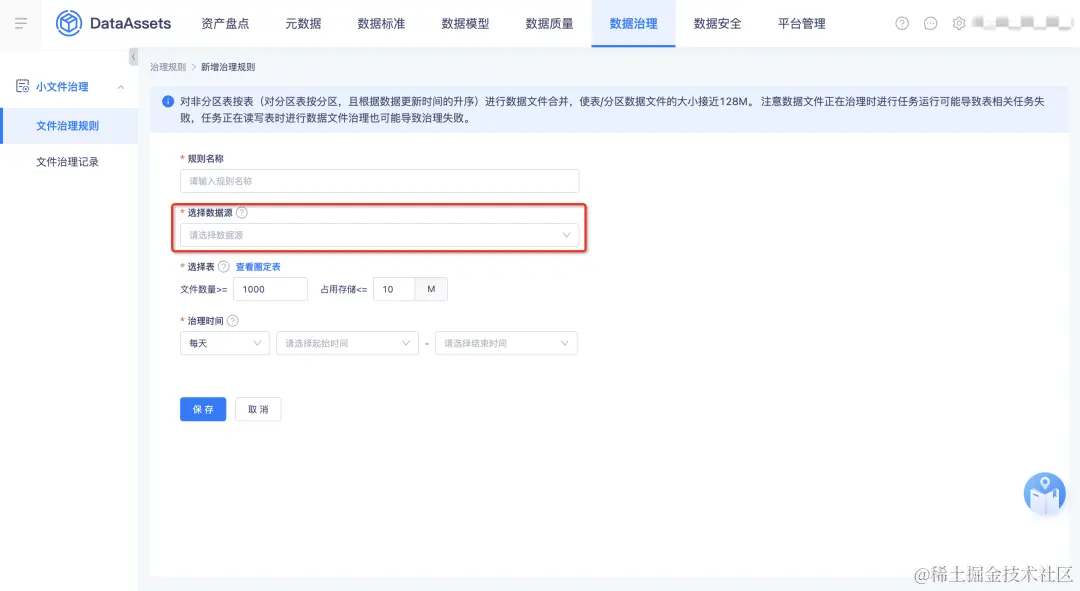Collapse sidebar with the left arrow handle

(134, 56)
